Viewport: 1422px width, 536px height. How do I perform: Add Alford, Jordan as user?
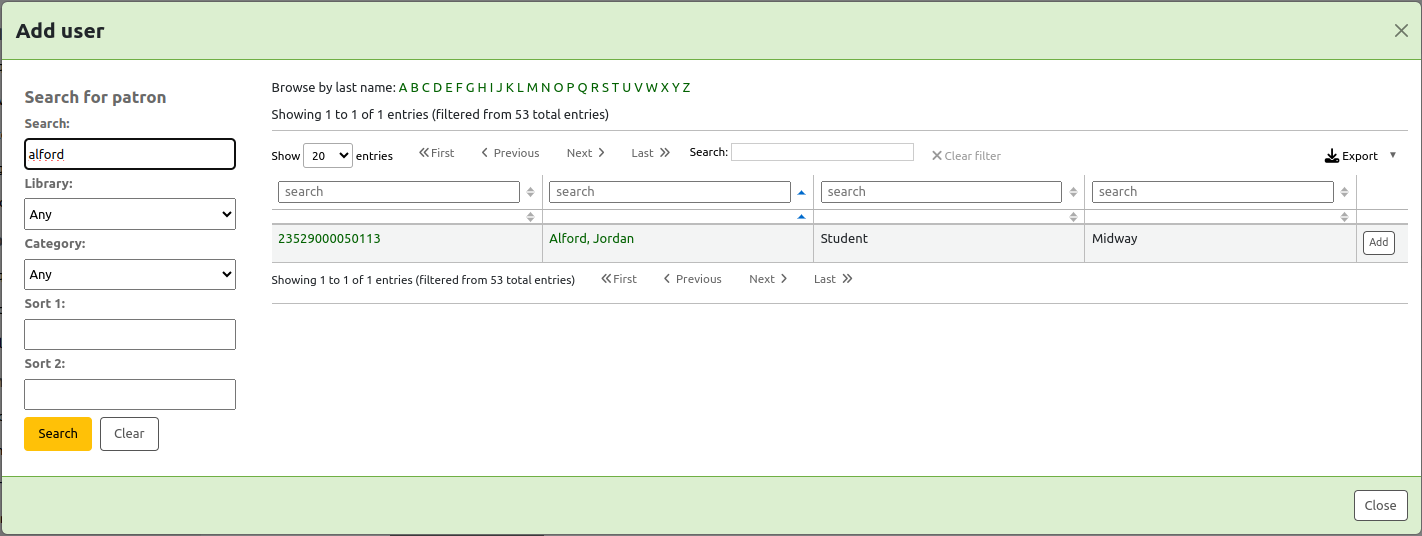[x=1378, y=243]
